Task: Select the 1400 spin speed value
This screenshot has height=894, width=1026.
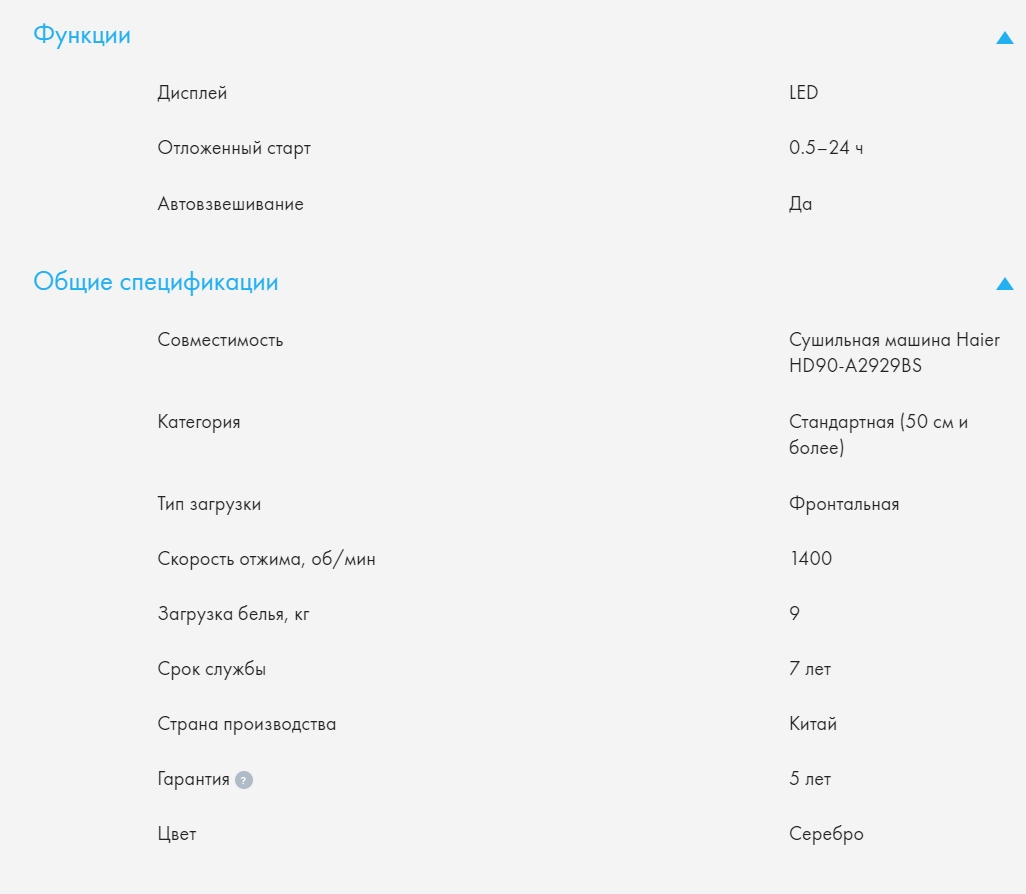Action: [x=810, y=559]
